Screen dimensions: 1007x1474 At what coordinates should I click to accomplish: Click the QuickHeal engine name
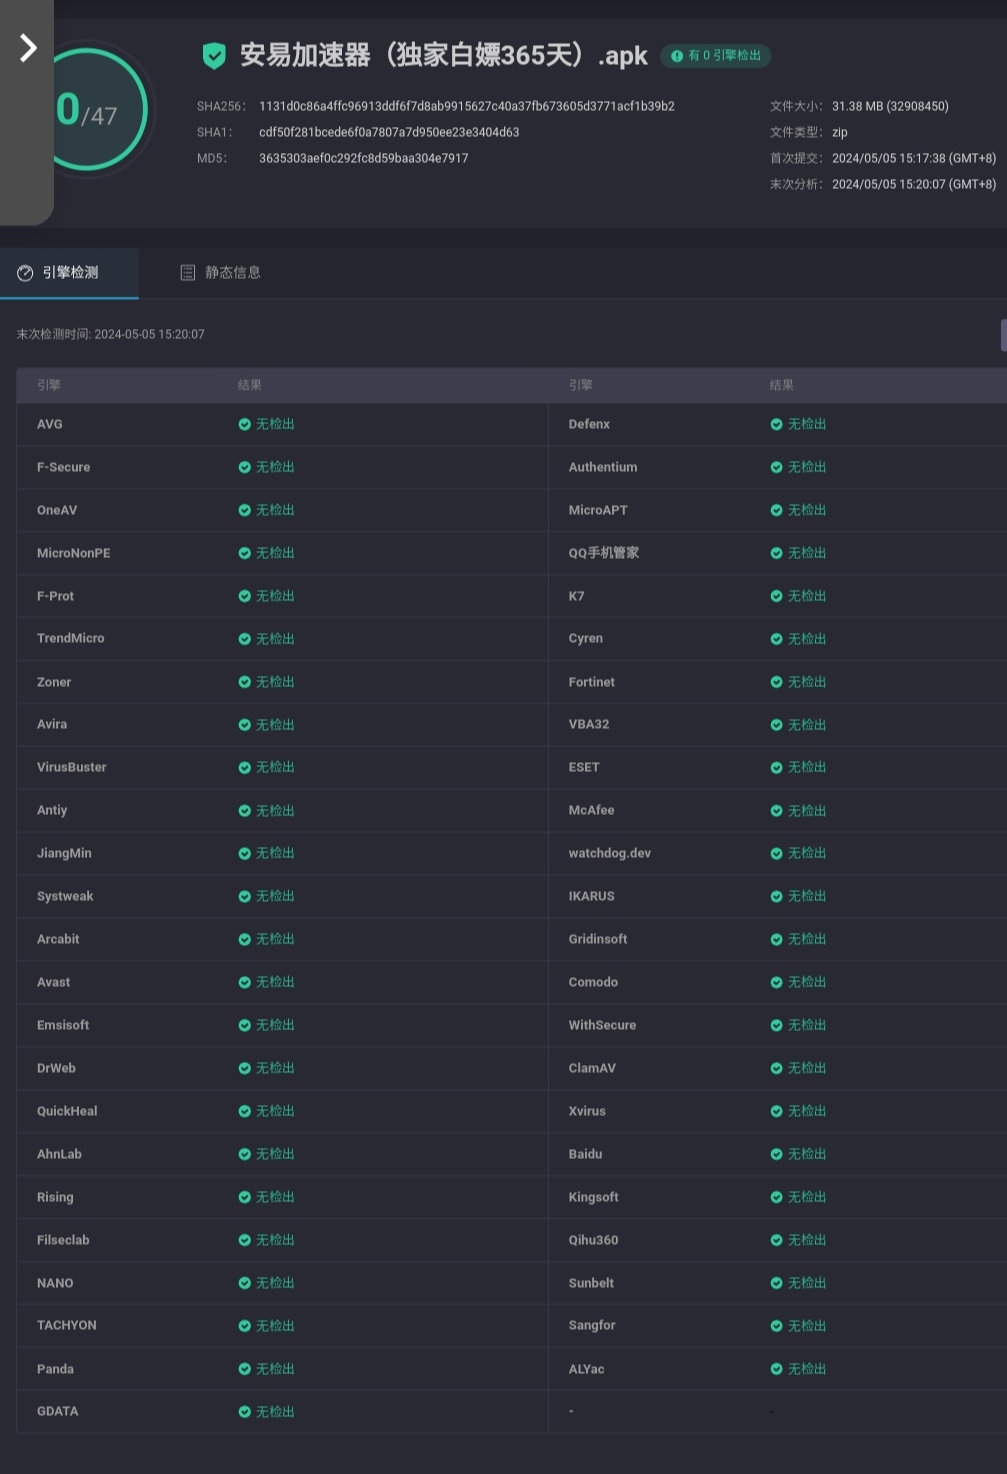[67, 1111]
